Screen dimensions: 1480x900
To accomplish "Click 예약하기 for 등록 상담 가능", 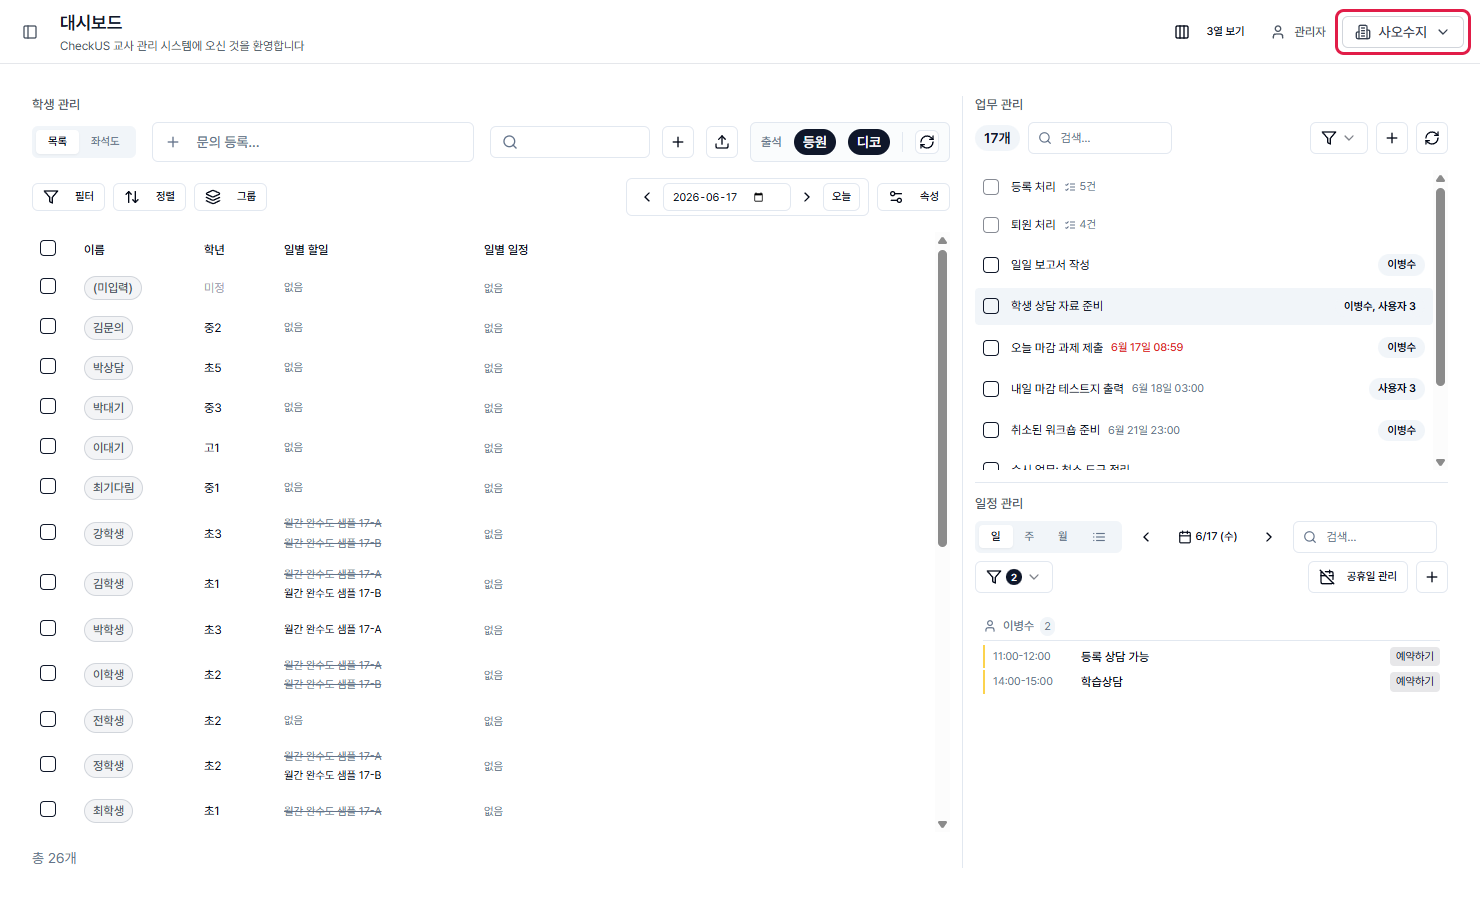I will [x=1415, y=656].
